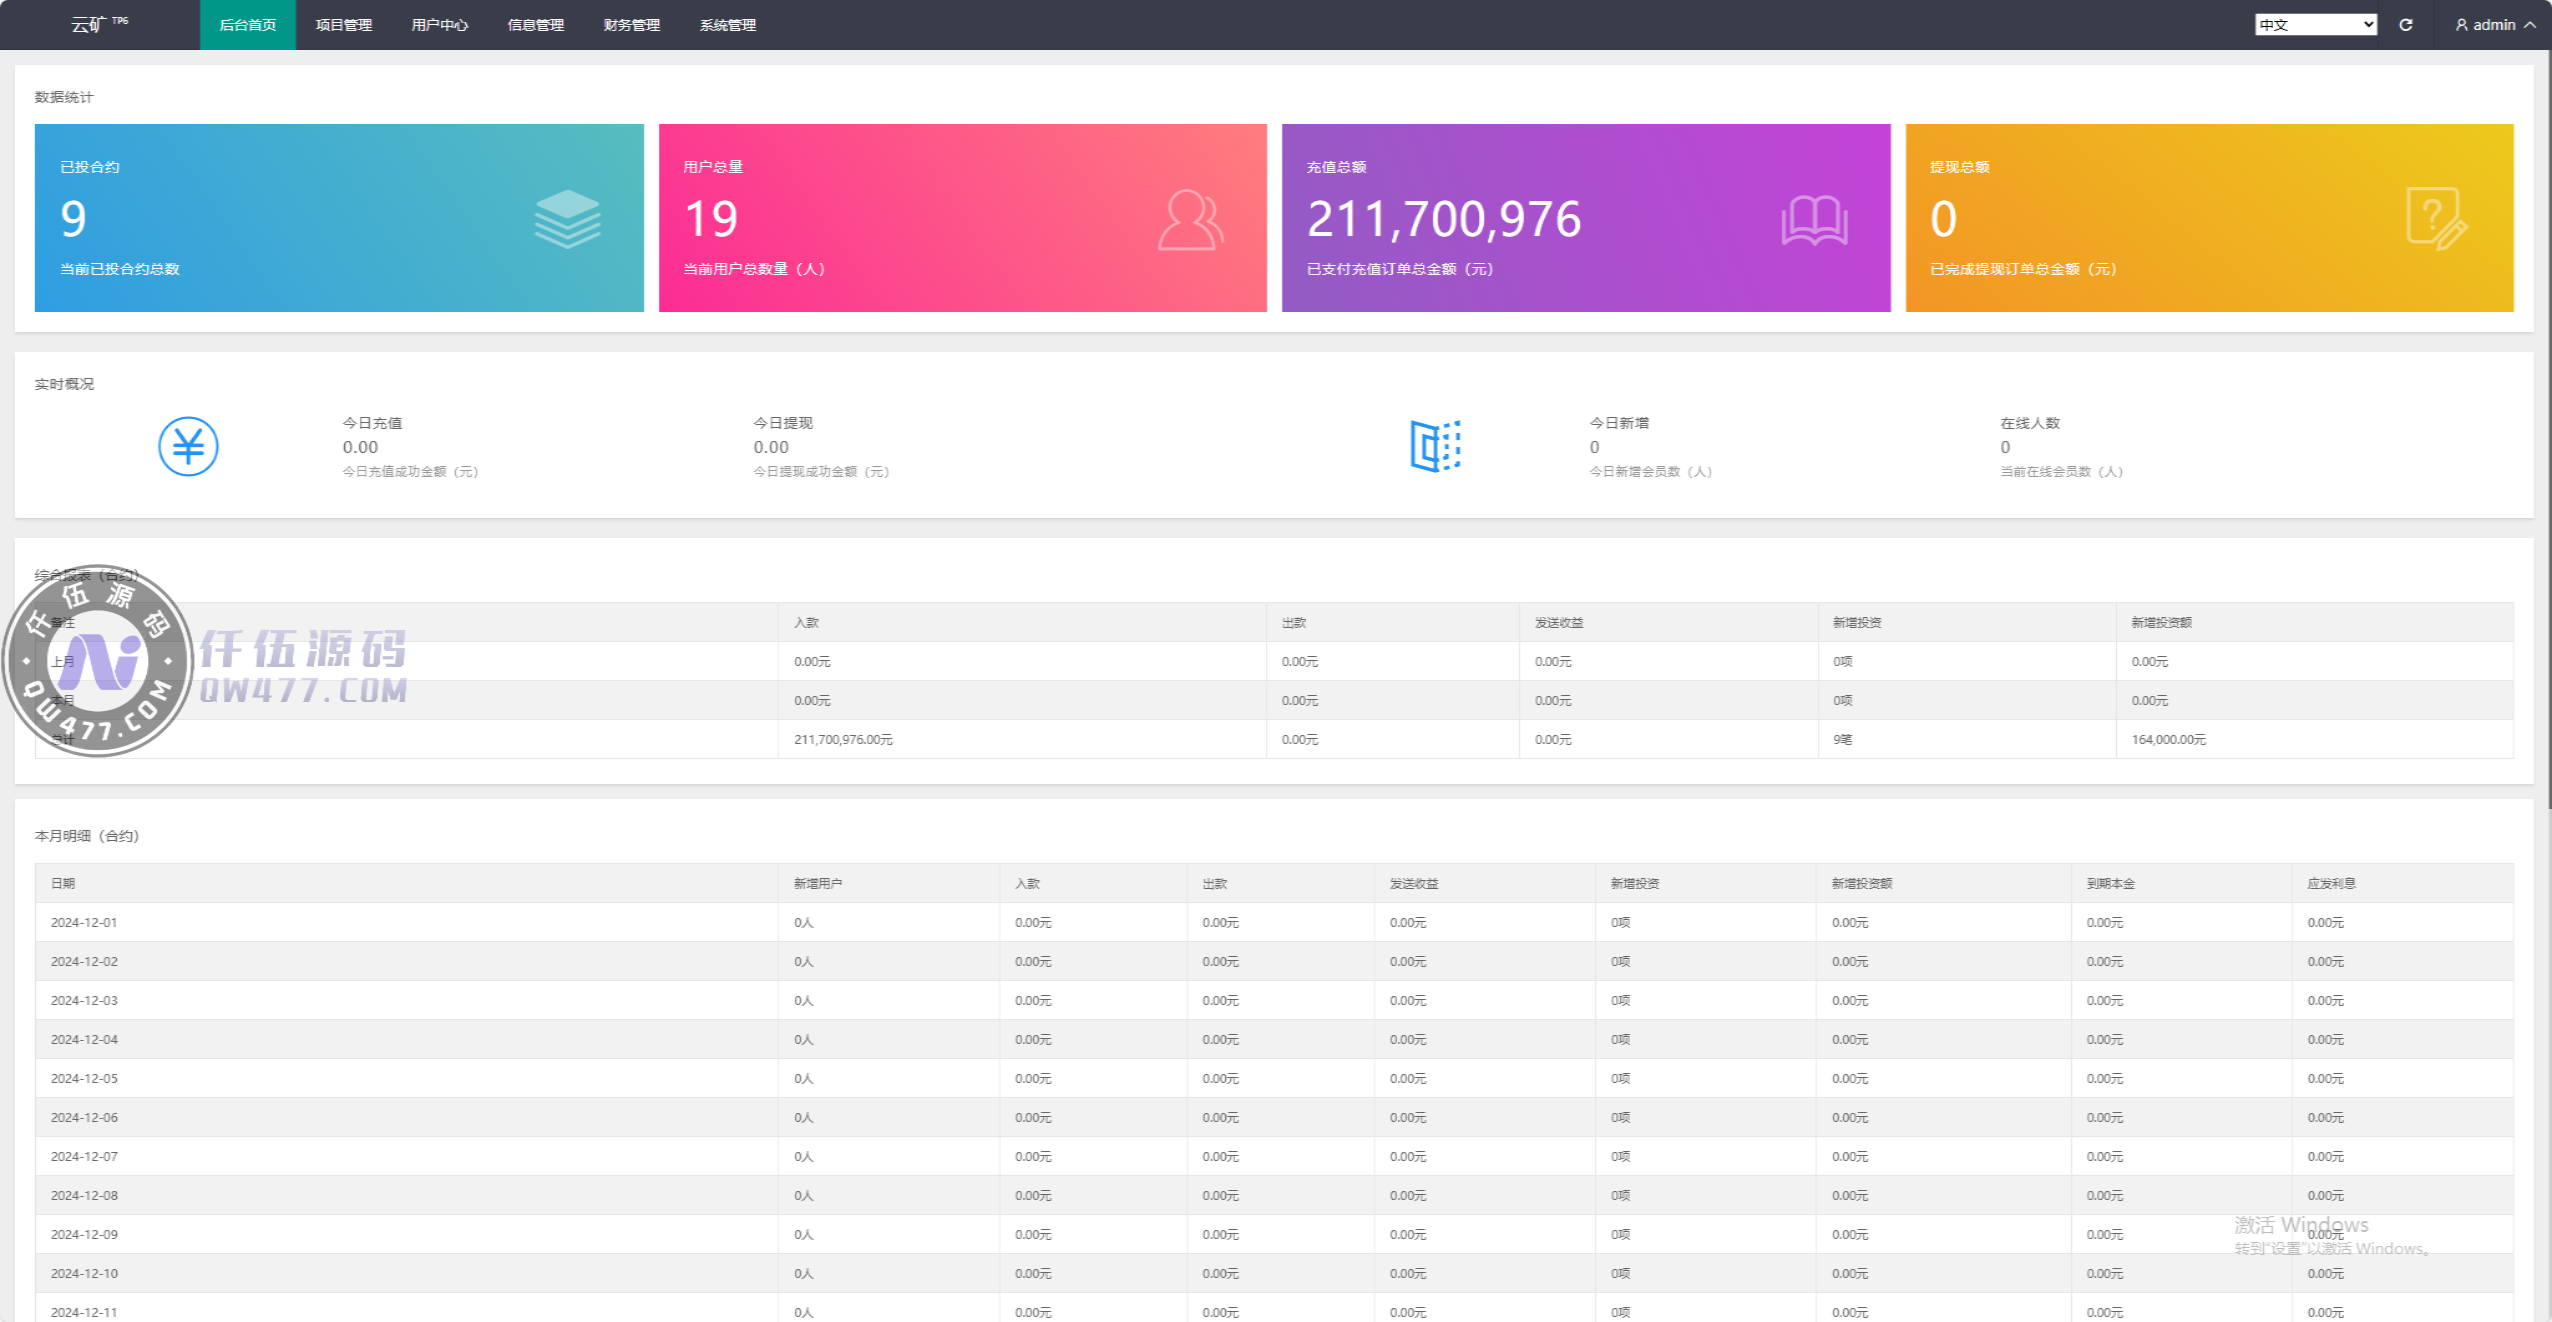Click the edit note icon in withdrawal card
The height and width of the screenshot is (1322, 2552).
click(x=2436, y=219)
